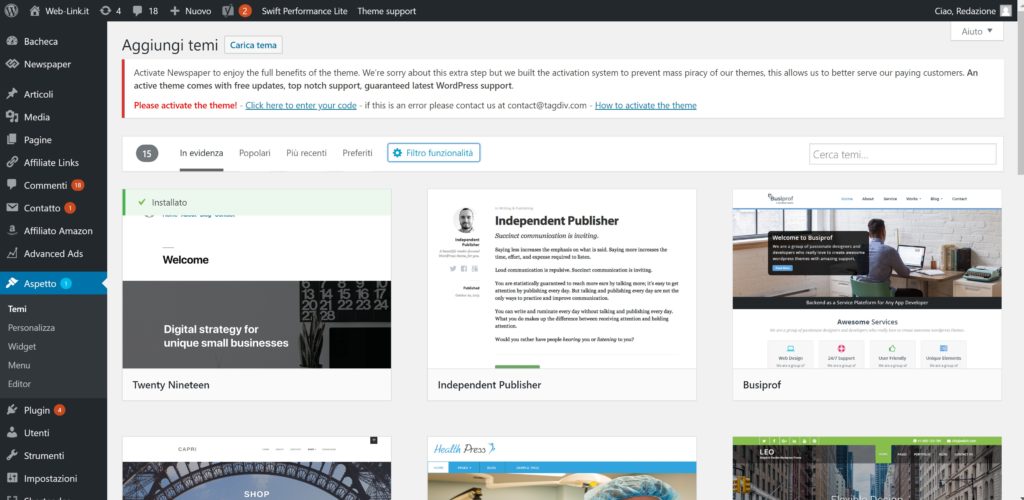This screenshot has width=1024, height=500.
Task: Click the user avatar next to Ciao, Redazione
Action: pos(1006,10)
